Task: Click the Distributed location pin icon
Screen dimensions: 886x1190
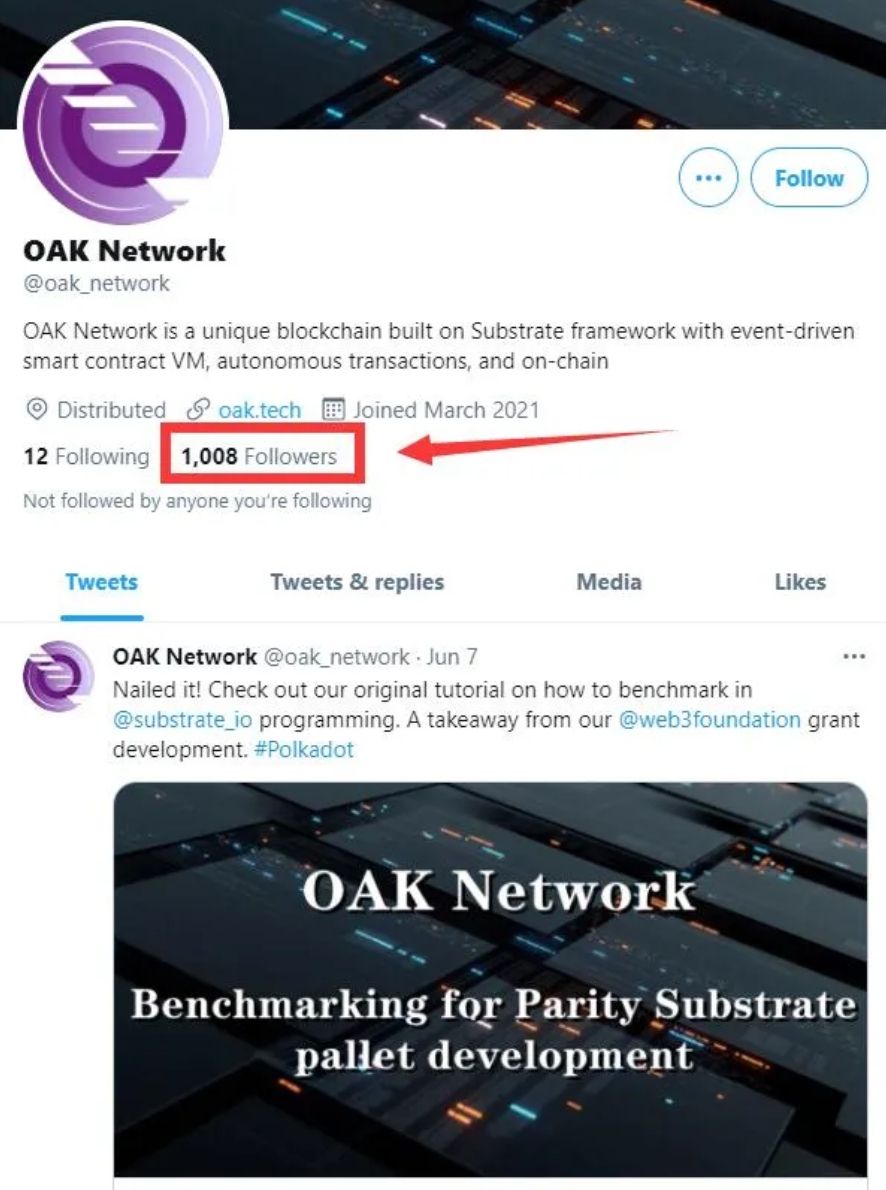Action: tap(36, 410)
